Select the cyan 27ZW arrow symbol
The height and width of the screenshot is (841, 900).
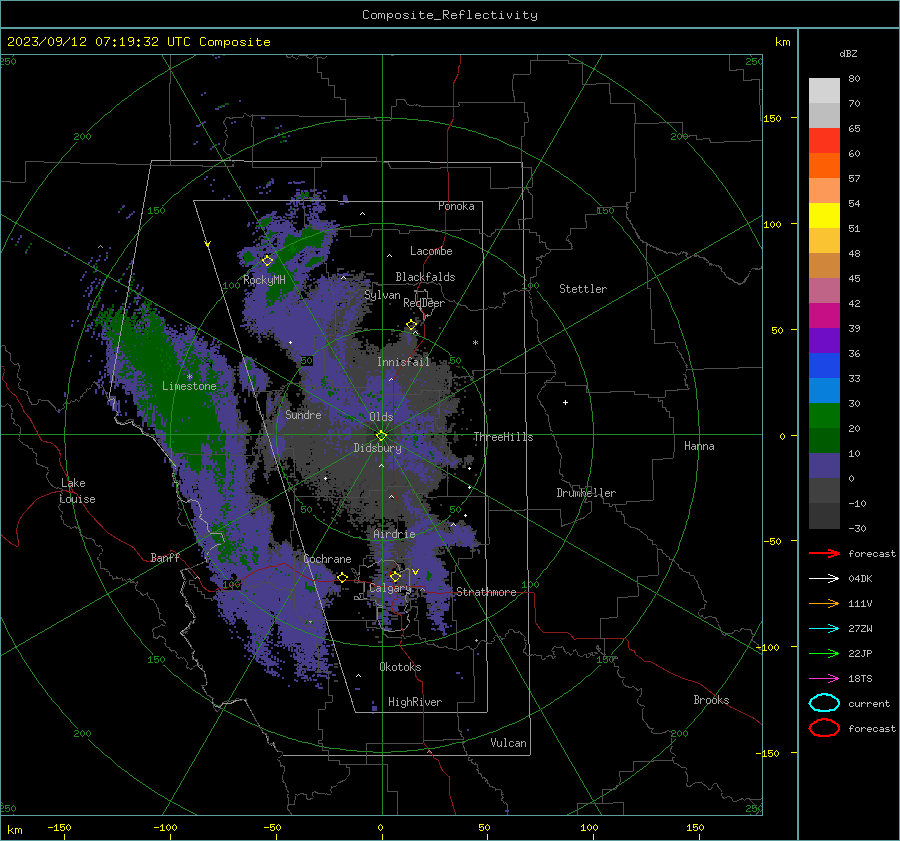coord(824,629)
